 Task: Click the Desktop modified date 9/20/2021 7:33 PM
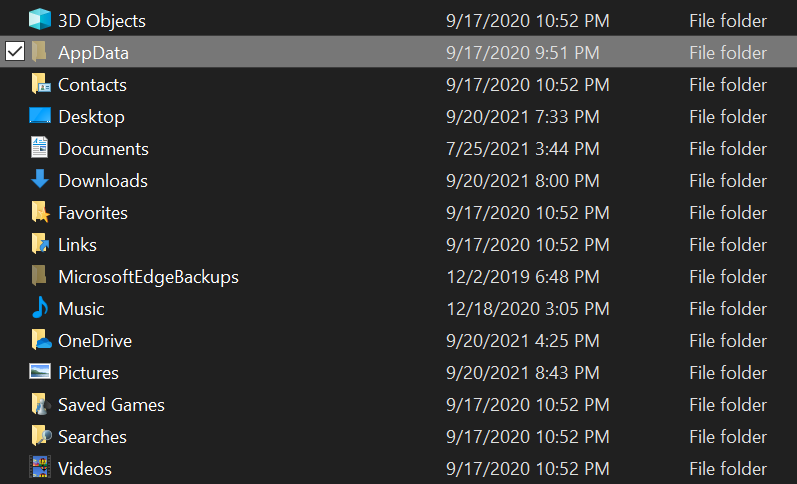click(522, 116)
